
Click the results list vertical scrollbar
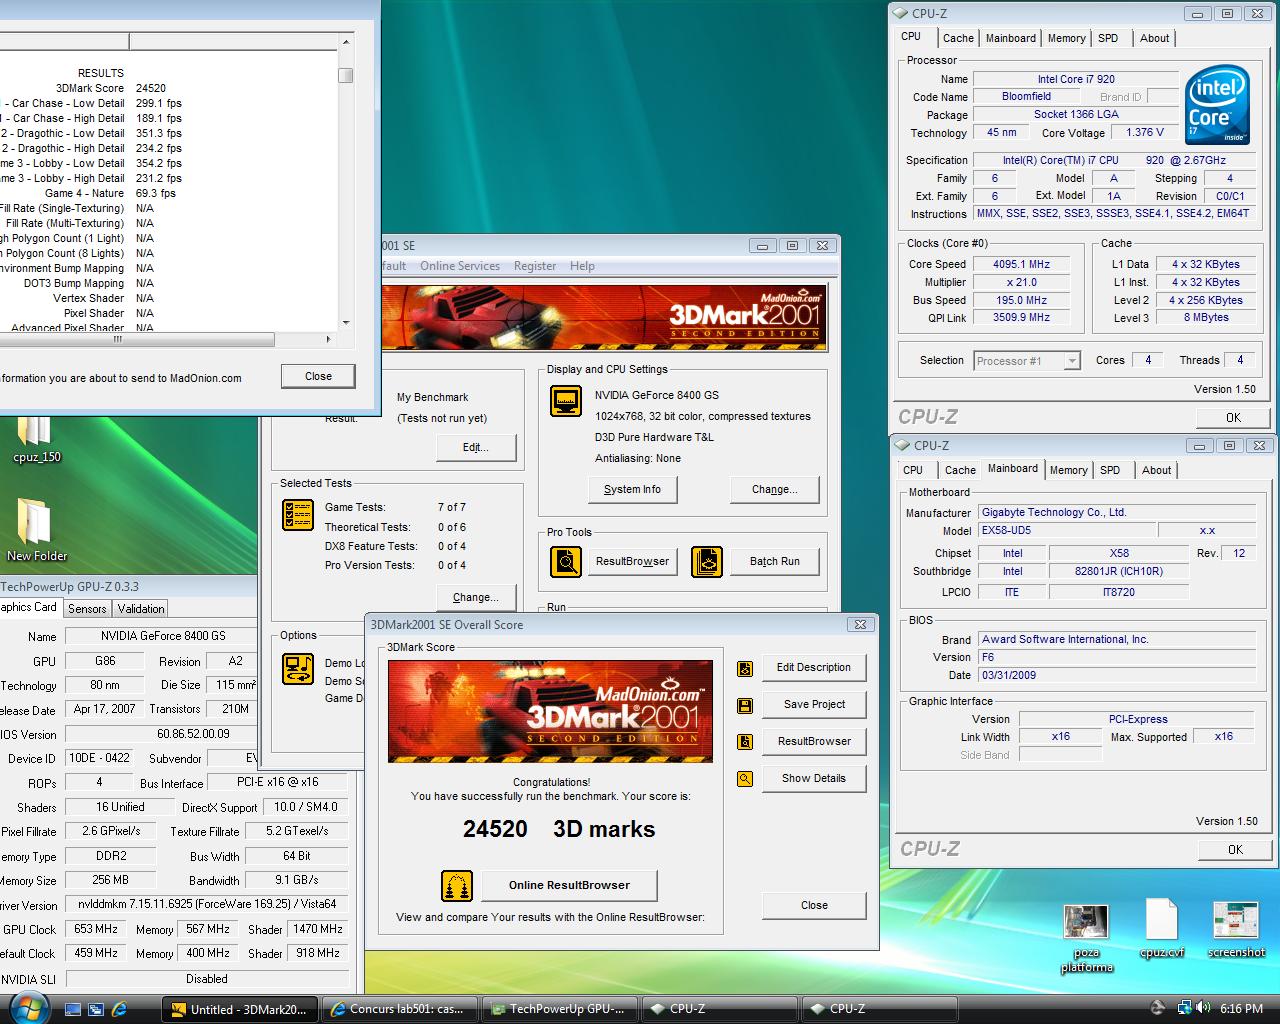tap(346, 180)
